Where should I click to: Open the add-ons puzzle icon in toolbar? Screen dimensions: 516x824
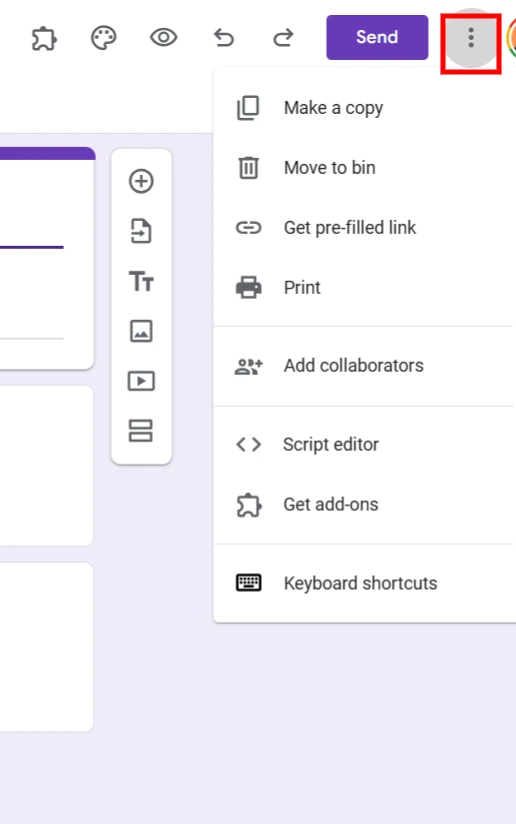[x=44, y=38]
